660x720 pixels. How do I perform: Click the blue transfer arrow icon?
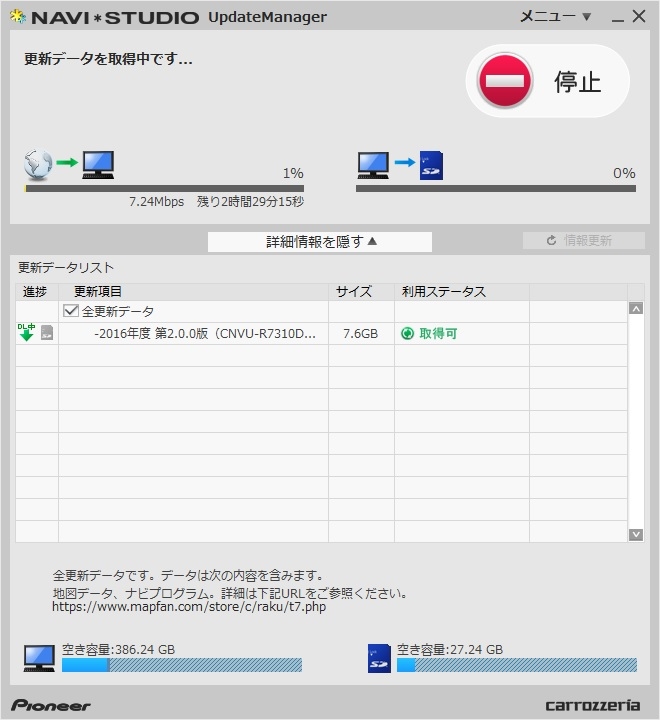tap(405, 162)
